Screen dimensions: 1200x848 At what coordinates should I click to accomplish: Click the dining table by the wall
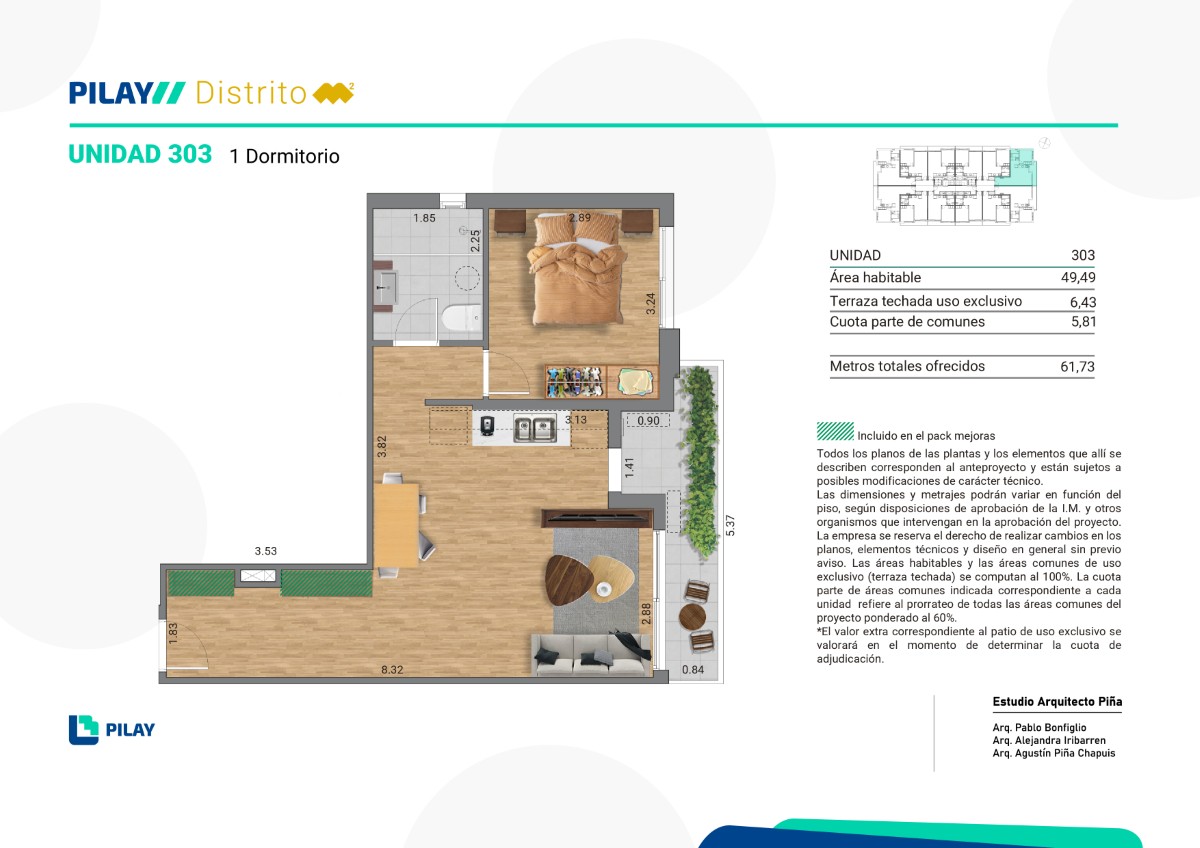[x=397, y=525]
